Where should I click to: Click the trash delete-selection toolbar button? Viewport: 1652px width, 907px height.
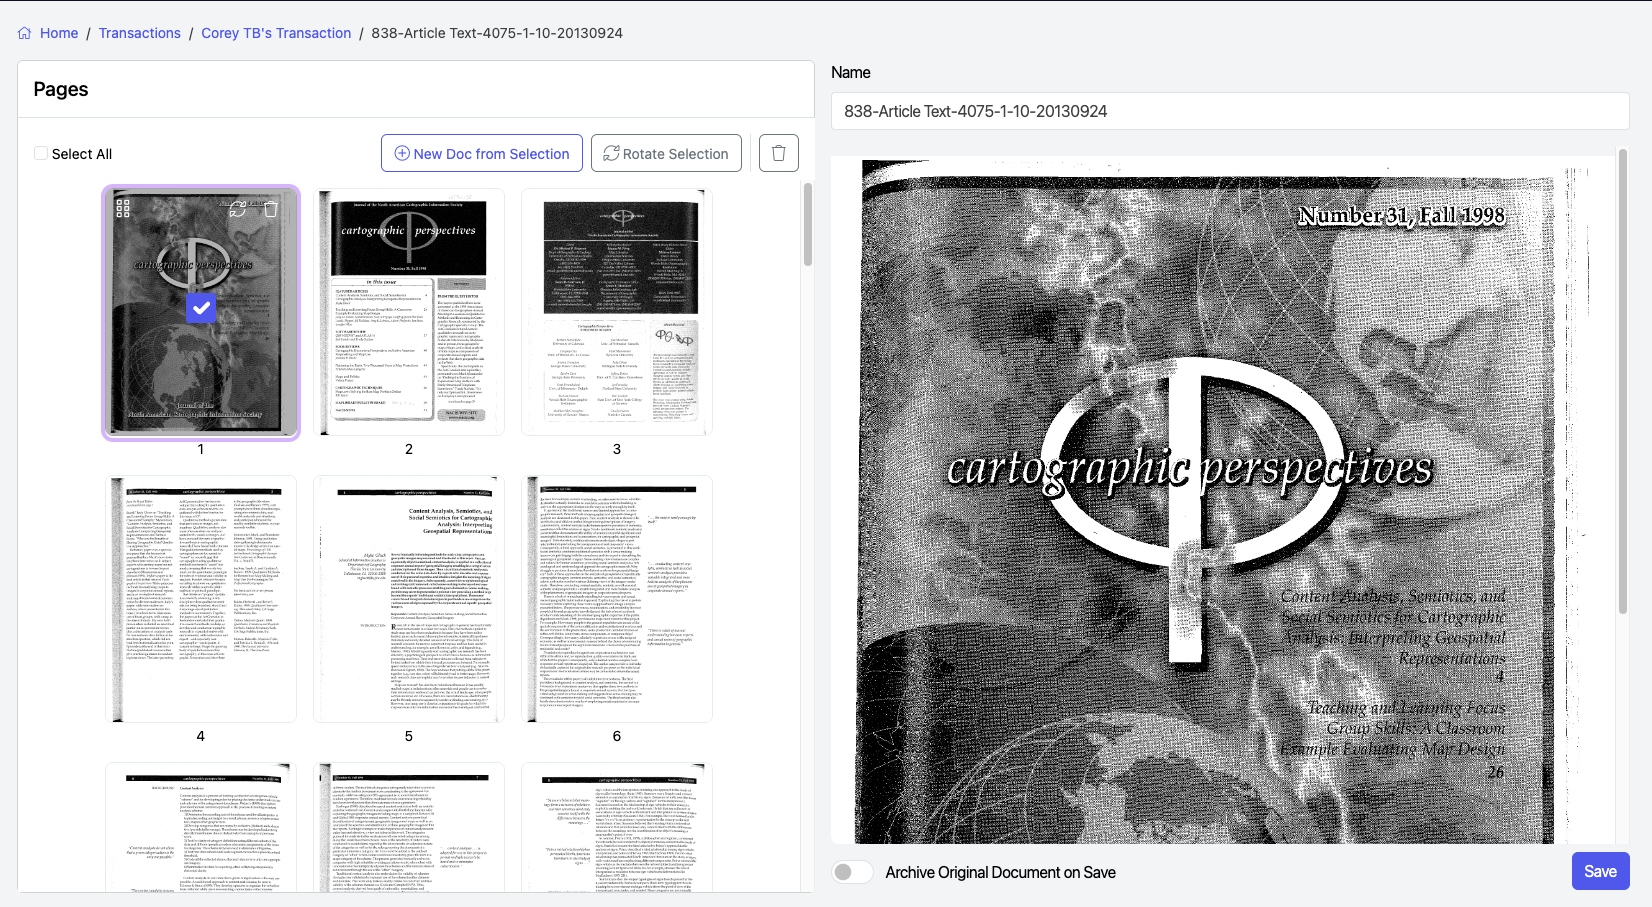[779, 153]
